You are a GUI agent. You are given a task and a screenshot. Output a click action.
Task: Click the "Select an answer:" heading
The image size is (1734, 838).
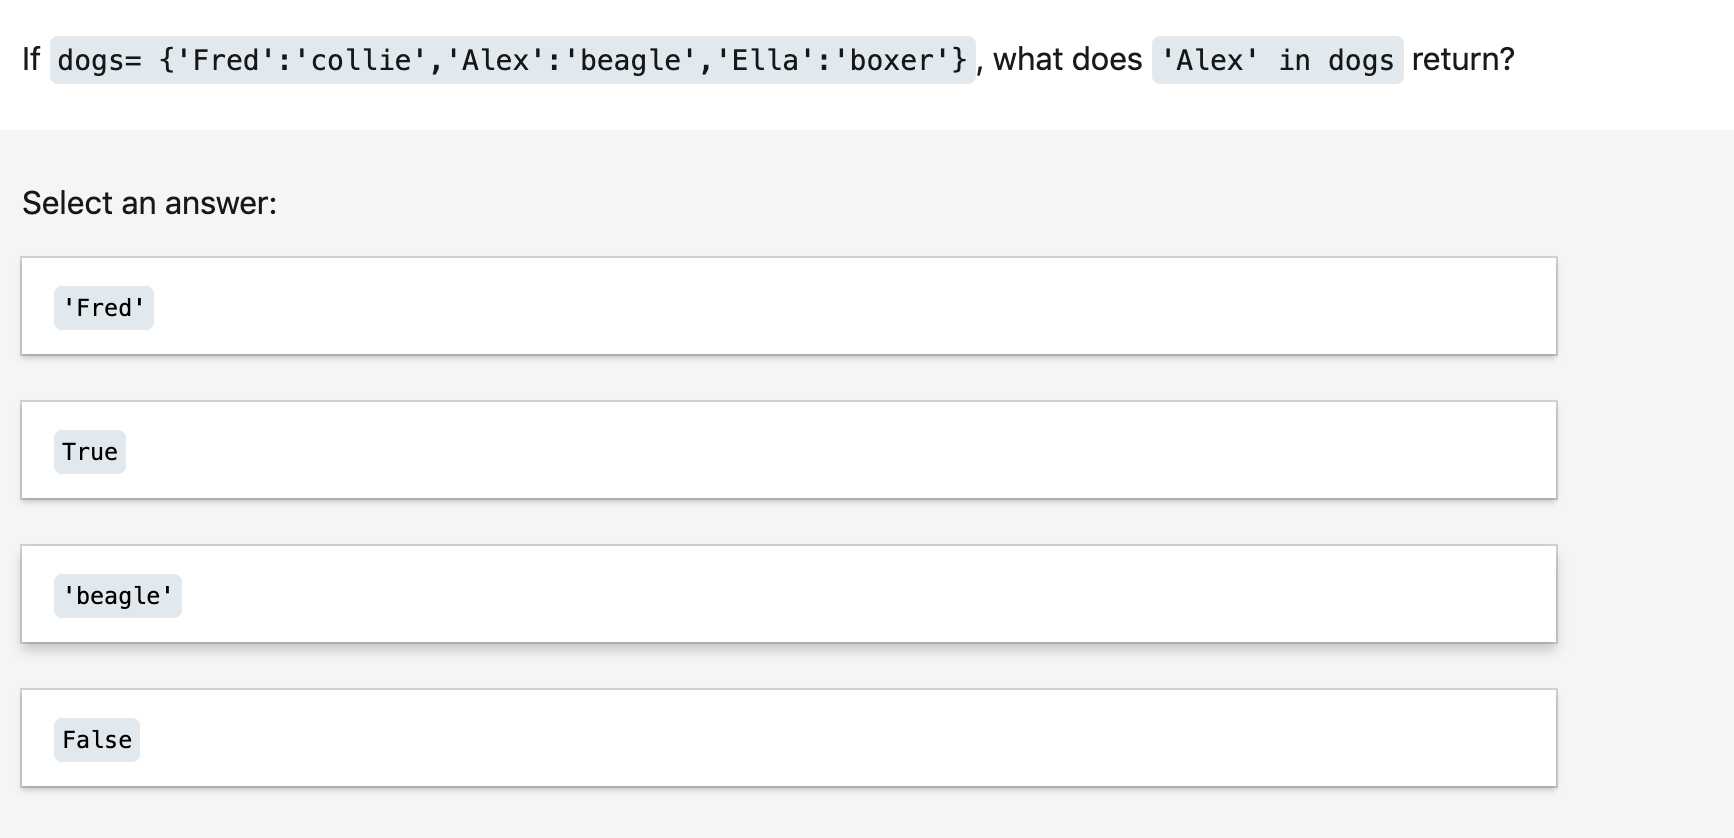149,203
